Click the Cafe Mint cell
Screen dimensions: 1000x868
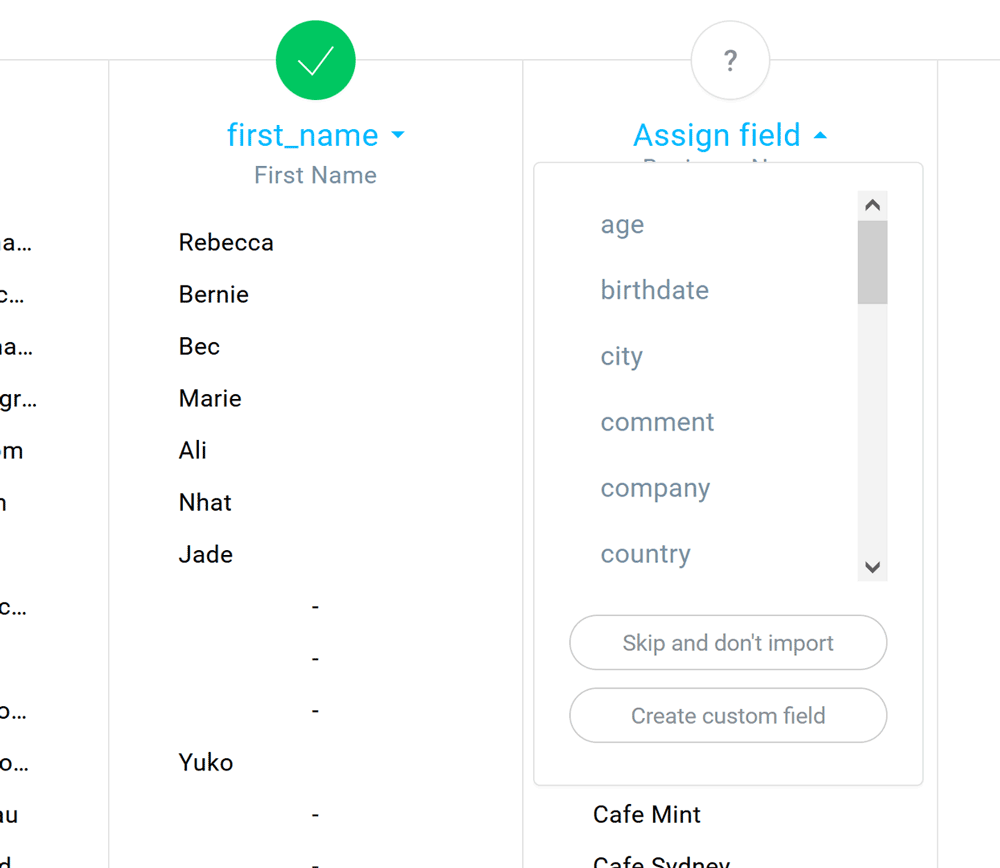click(x=647, y=814)
